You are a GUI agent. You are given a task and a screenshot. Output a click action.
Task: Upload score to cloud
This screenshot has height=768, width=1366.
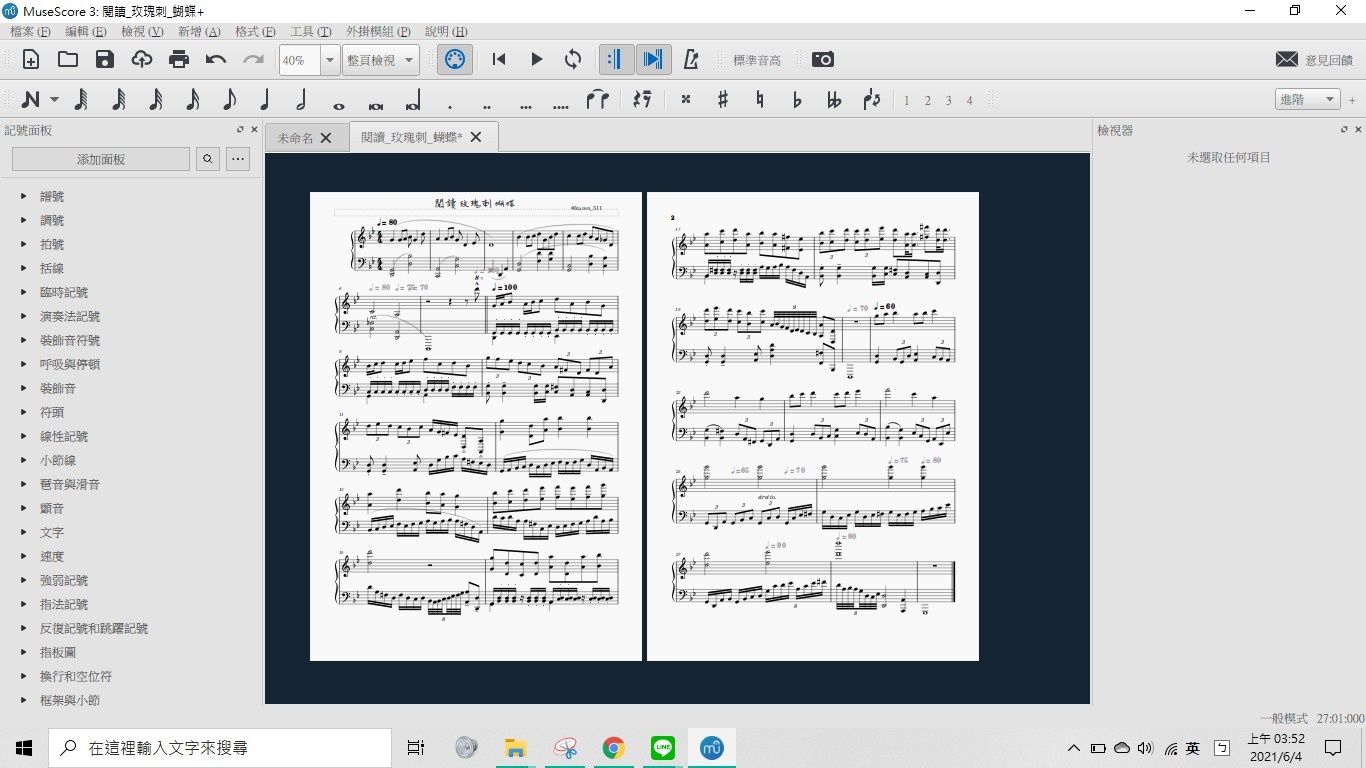[142, 59]
